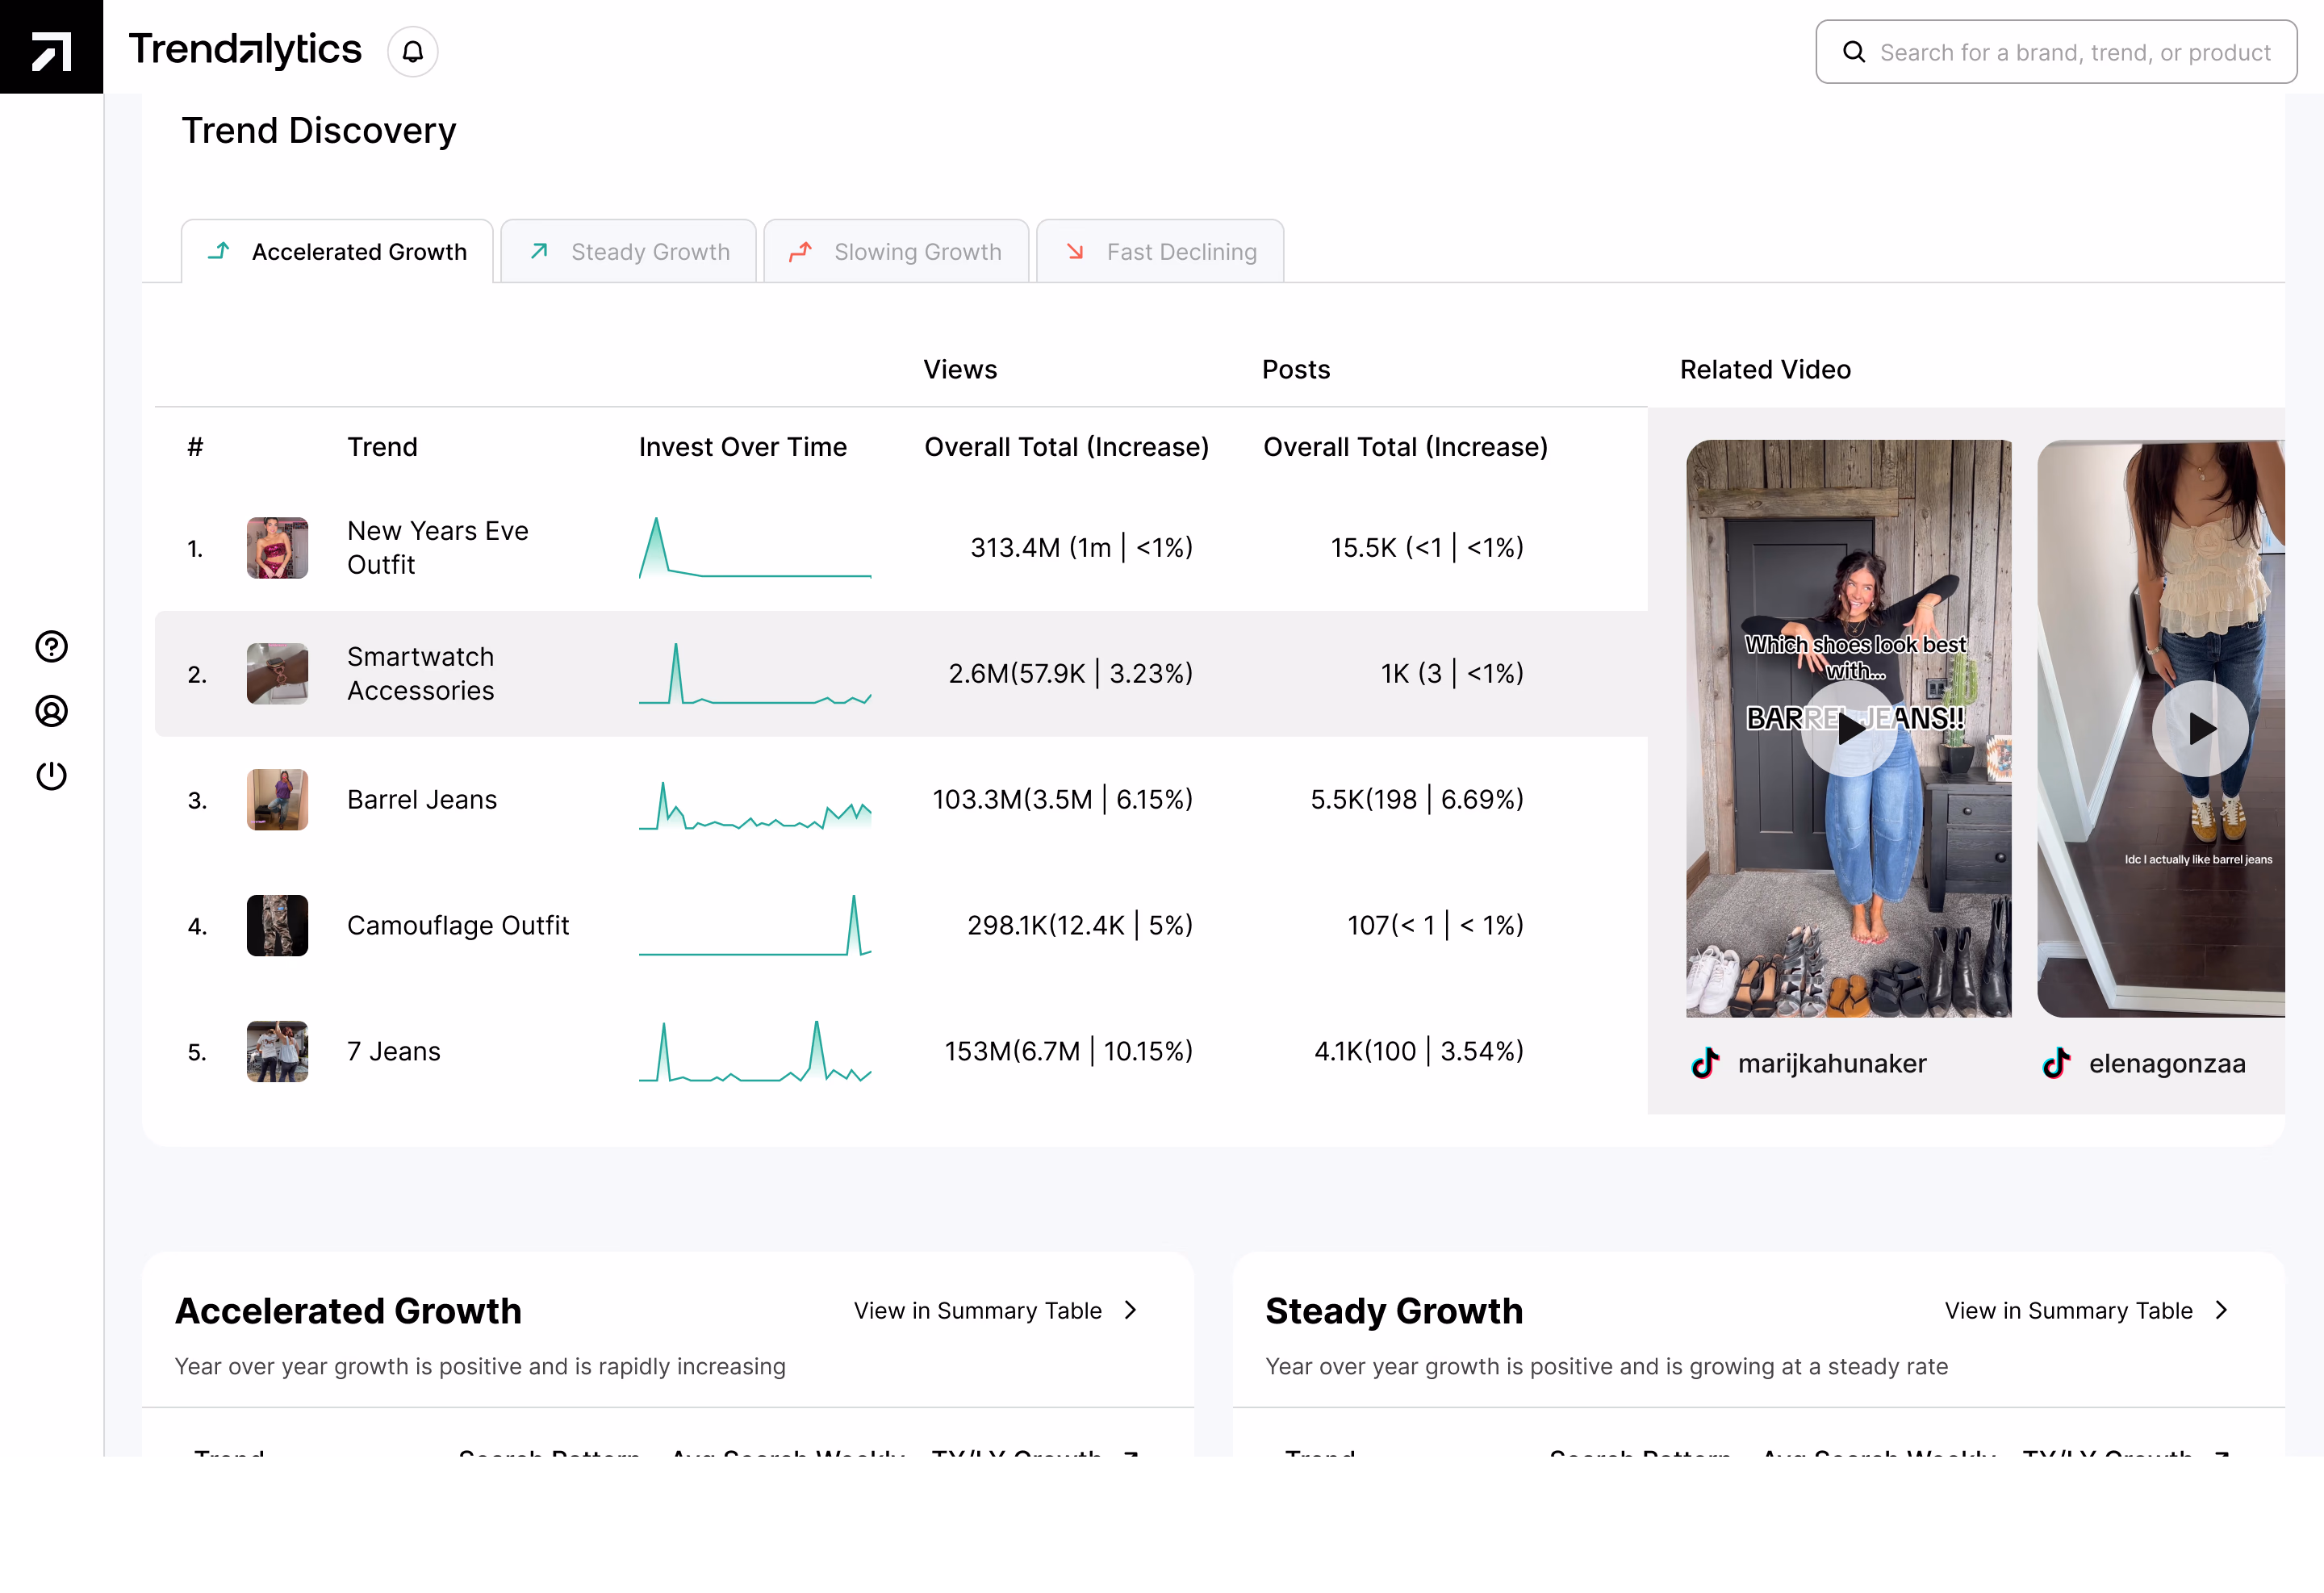Open Accelerated Growth View in Summary Table
Viewport: 2324px width, 1593px height.
click(x=977, y=1311)
